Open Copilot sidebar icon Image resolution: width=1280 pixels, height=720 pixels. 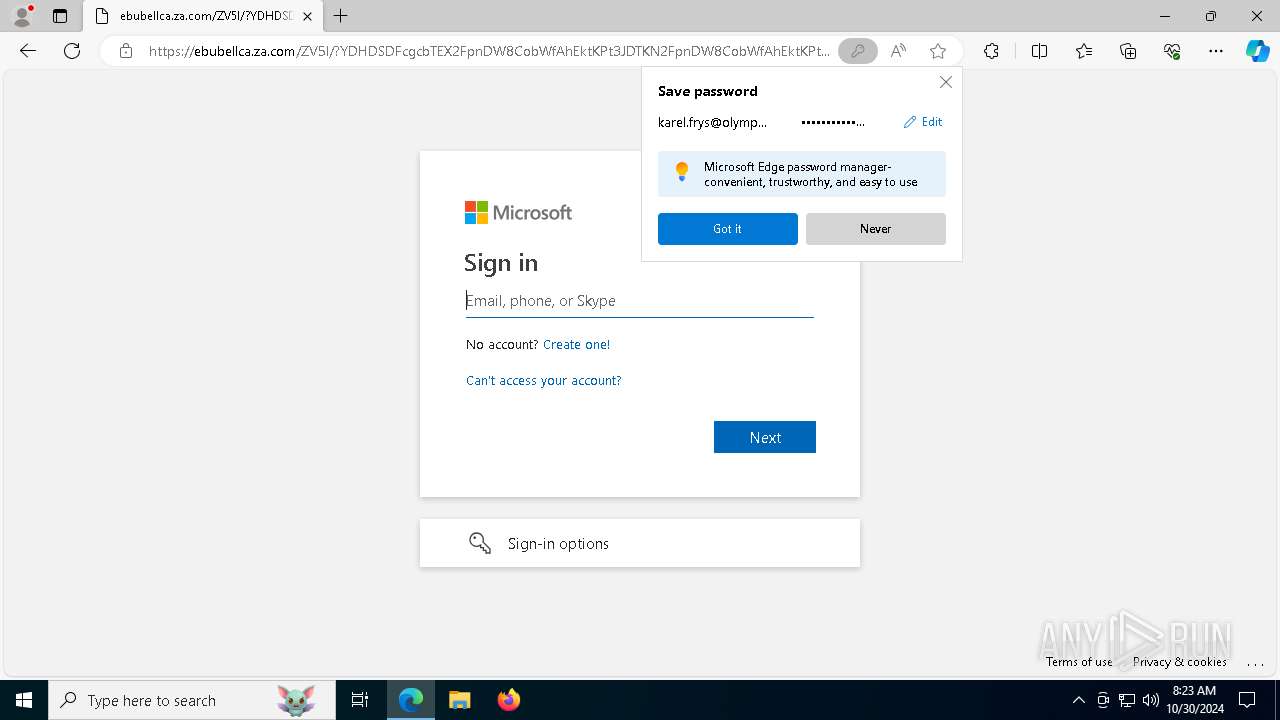click(x=1258, y=51)
